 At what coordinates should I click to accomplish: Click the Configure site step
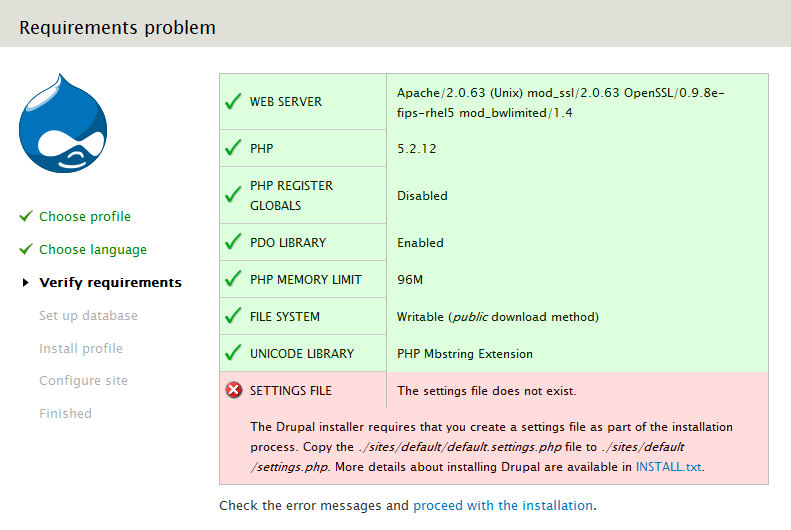click(83, 381)
